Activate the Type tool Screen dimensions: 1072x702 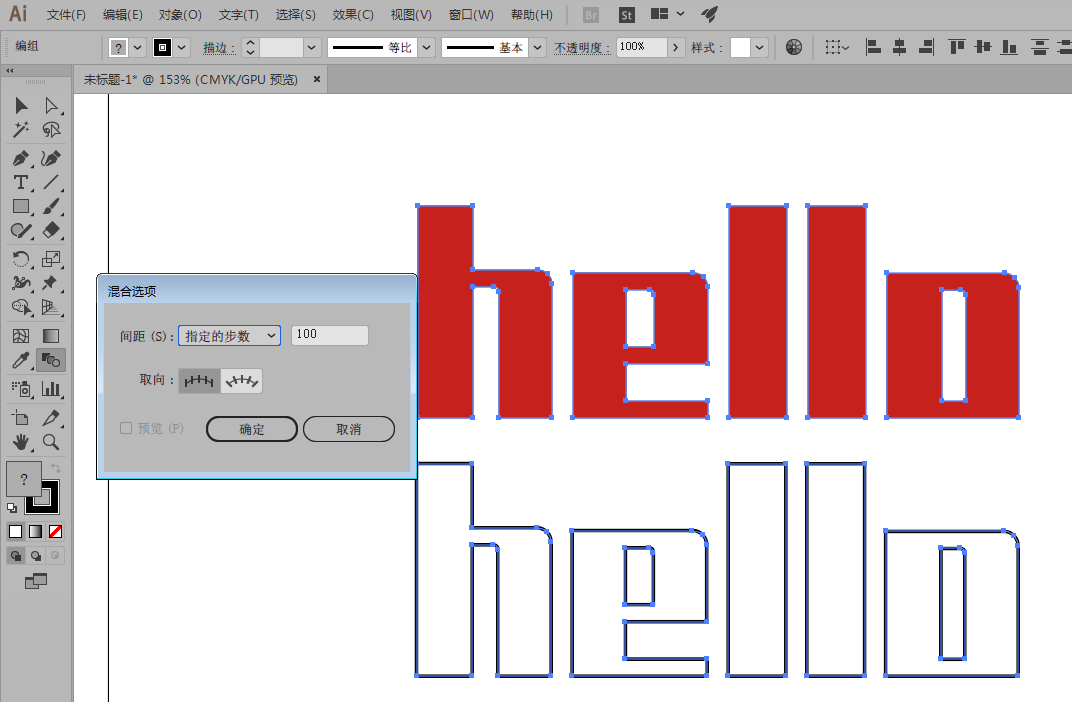(x=21, y=183)
